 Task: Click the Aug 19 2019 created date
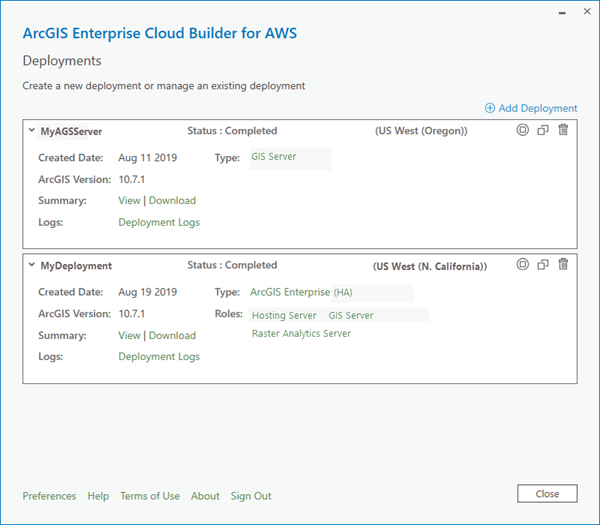tap(148, 292)
